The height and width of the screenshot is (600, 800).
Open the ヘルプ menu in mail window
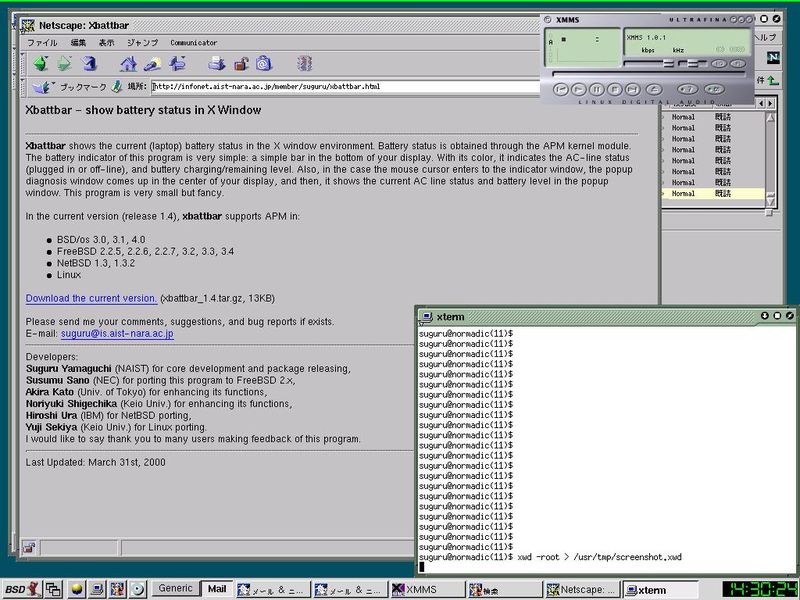766,37
